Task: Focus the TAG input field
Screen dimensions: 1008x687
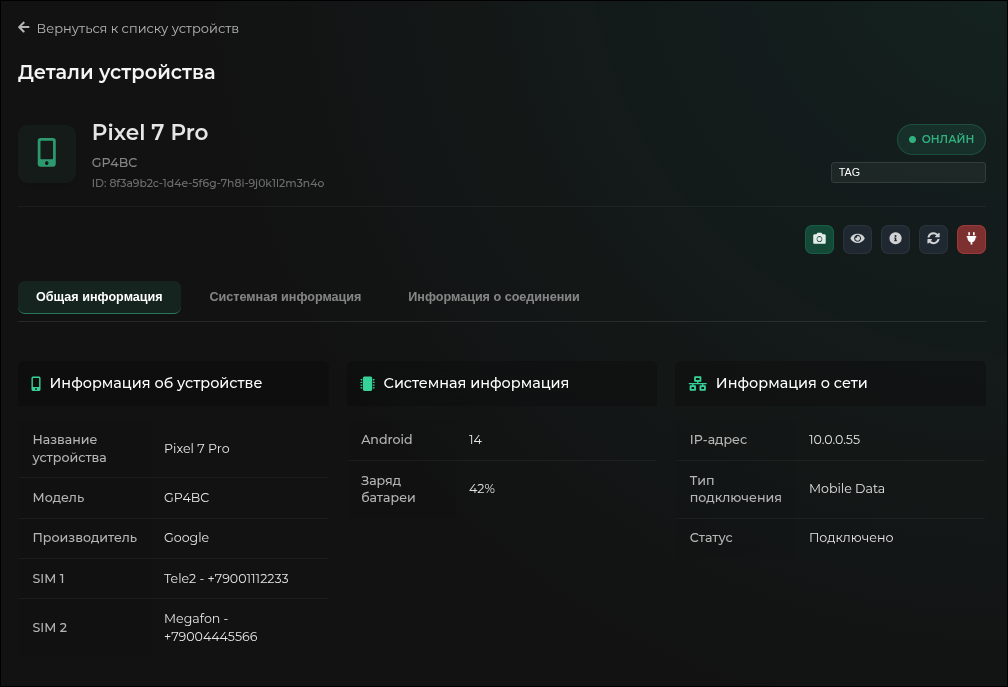Action: (907, 172)
